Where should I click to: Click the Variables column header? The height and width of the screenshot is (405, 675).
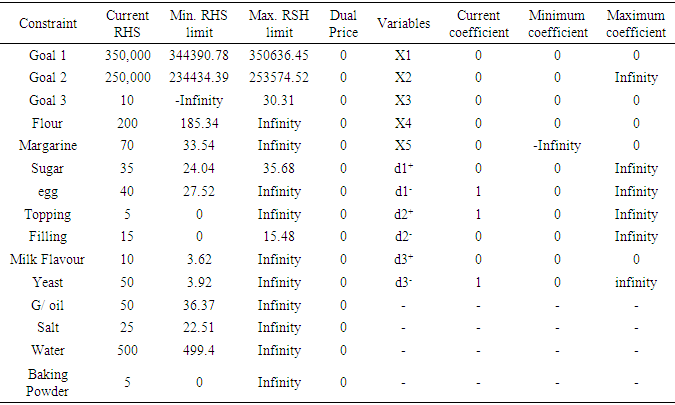pyautogui.click(x=403, y=24)
